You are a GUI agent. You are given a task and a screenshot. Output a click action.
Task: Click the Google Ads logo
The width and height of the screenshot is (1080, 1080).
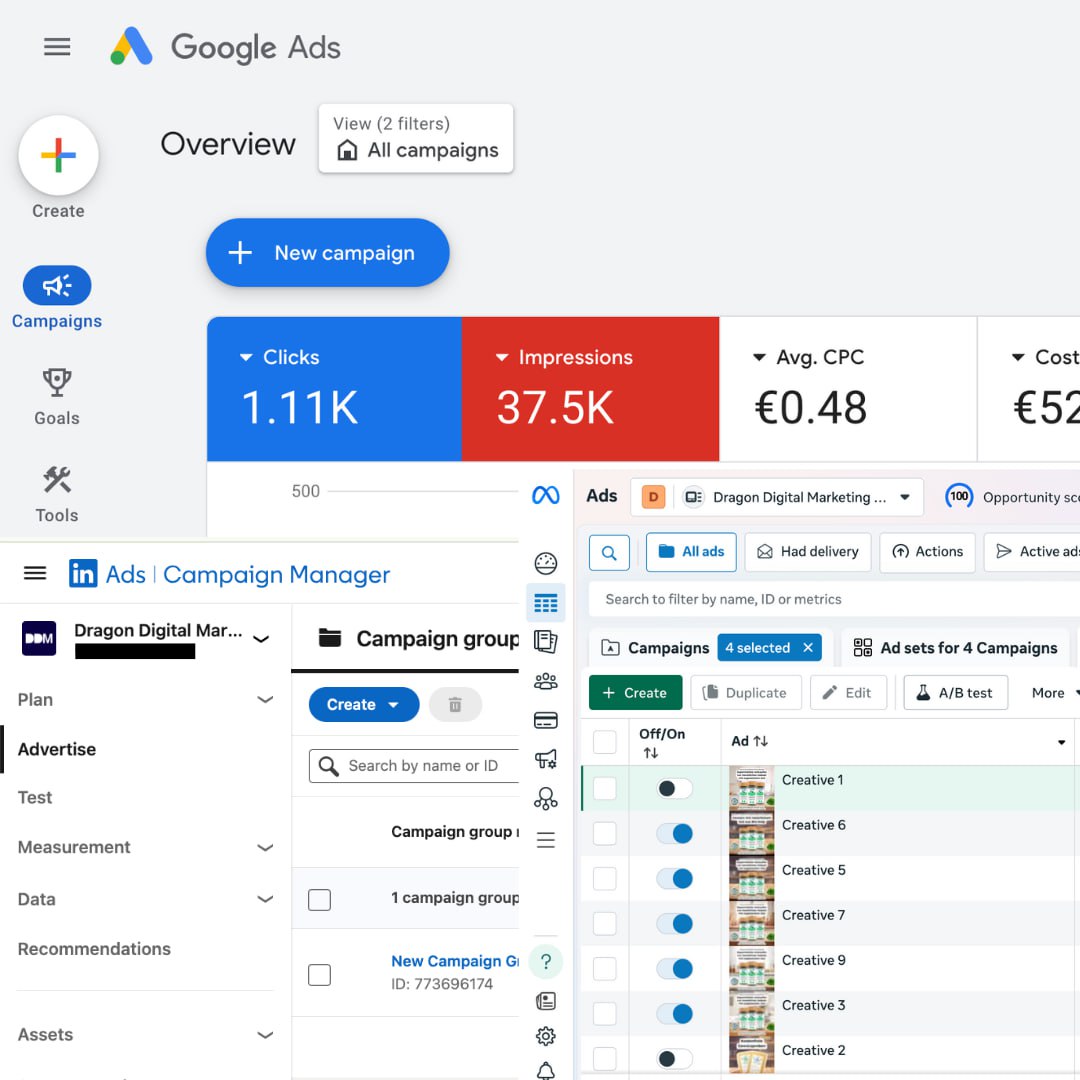[131, 47]
